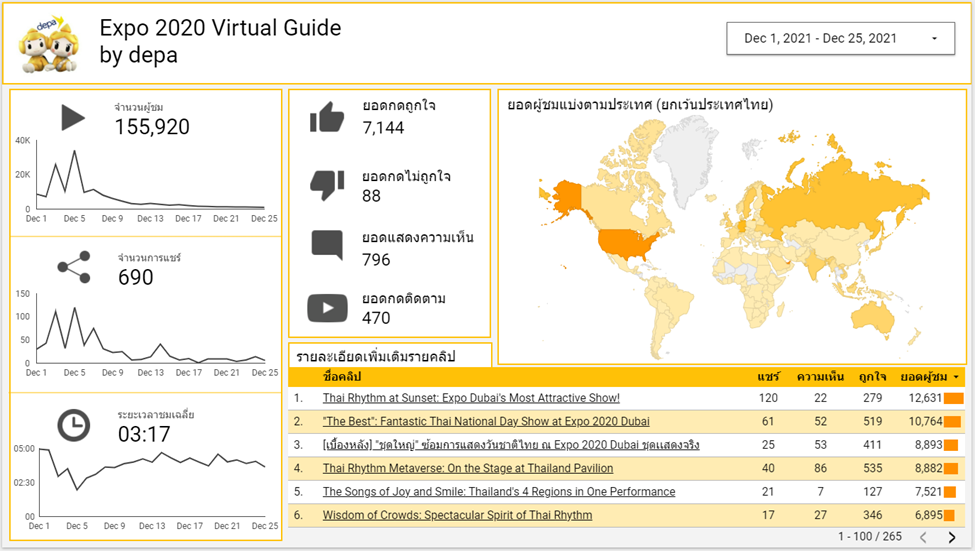Image resolution: width=975 pixels, height=551 pixels.
Task: Click the YouTube subscribe icon
Action: coord(327,308)
